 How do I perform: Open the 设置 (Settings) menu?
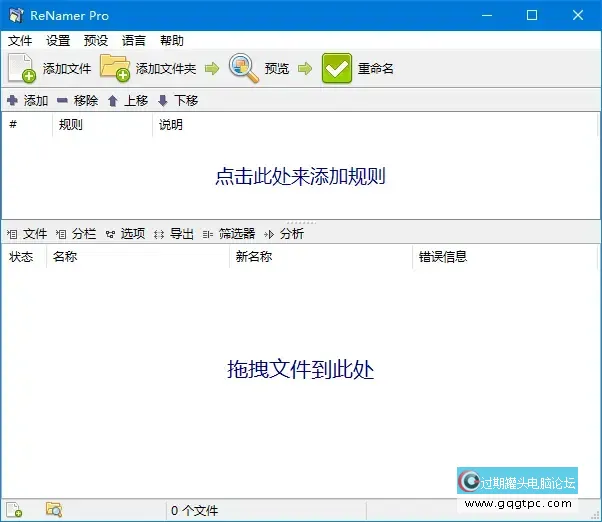pos(58,40)
